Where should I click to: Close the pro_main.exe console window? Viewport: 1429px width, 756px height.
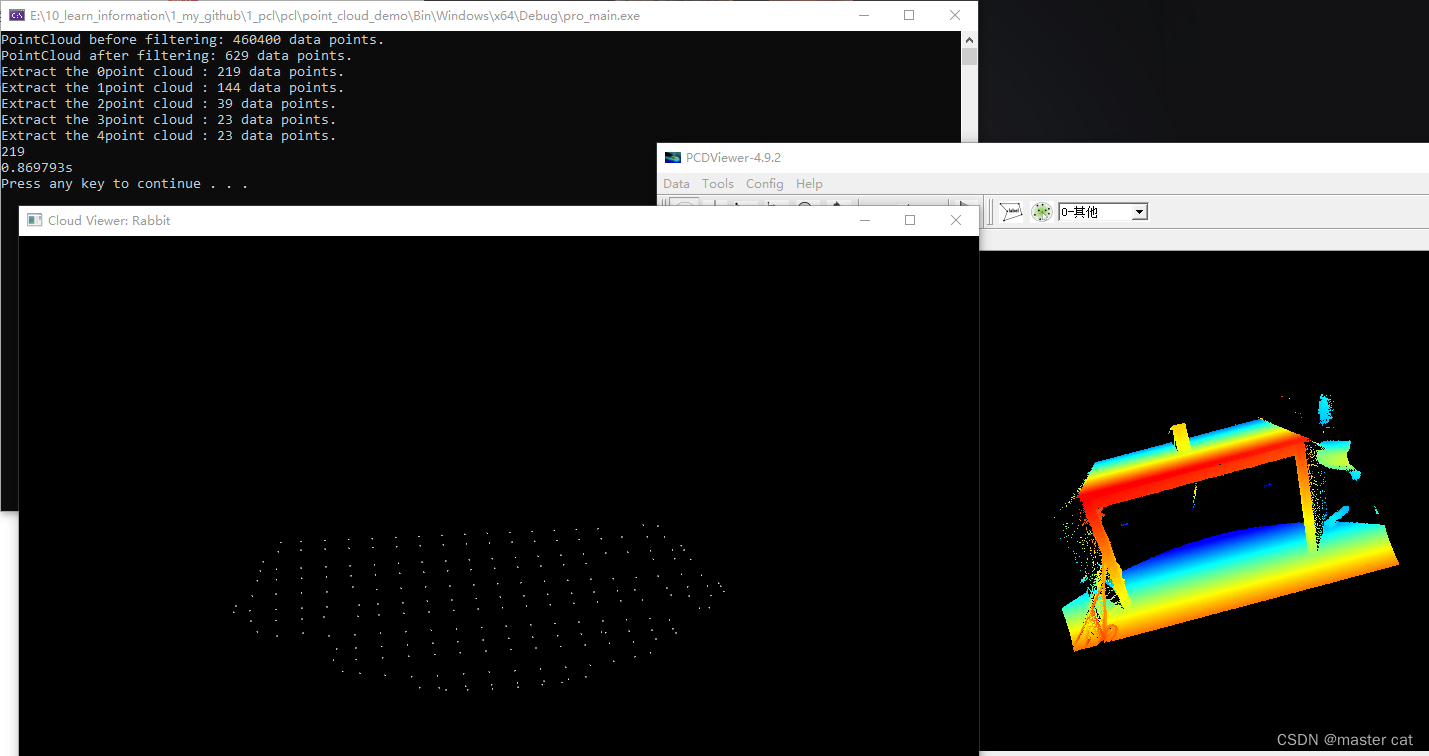pyautogui.click(x=955, y=15)
